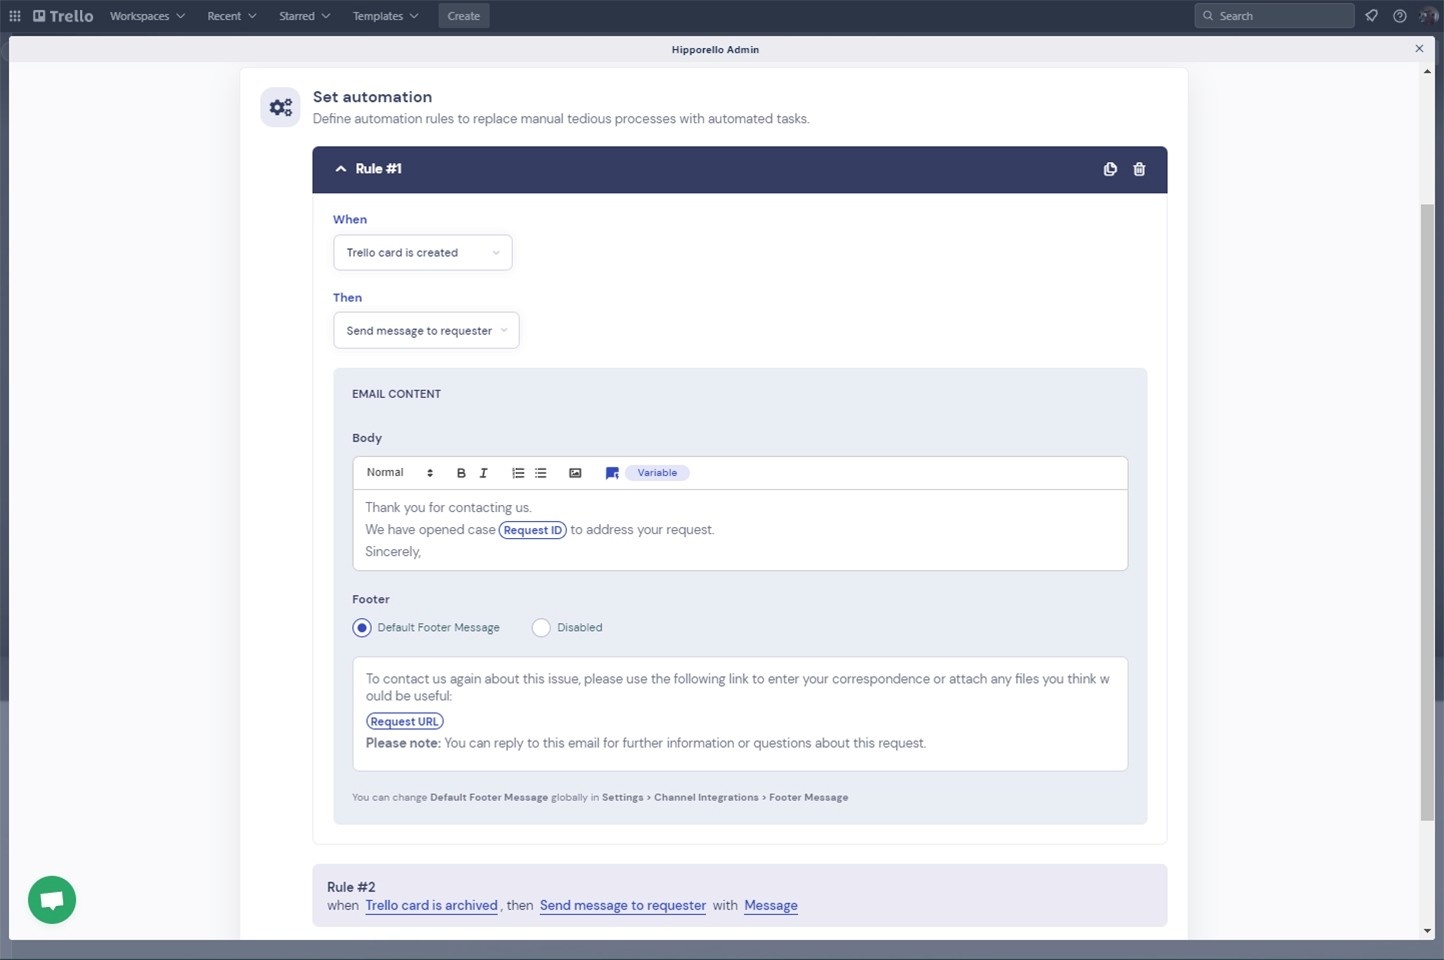The width and height of the screenshot is (1444, 960).
Task: Open the Recent menu
Action: coord(231,16)
